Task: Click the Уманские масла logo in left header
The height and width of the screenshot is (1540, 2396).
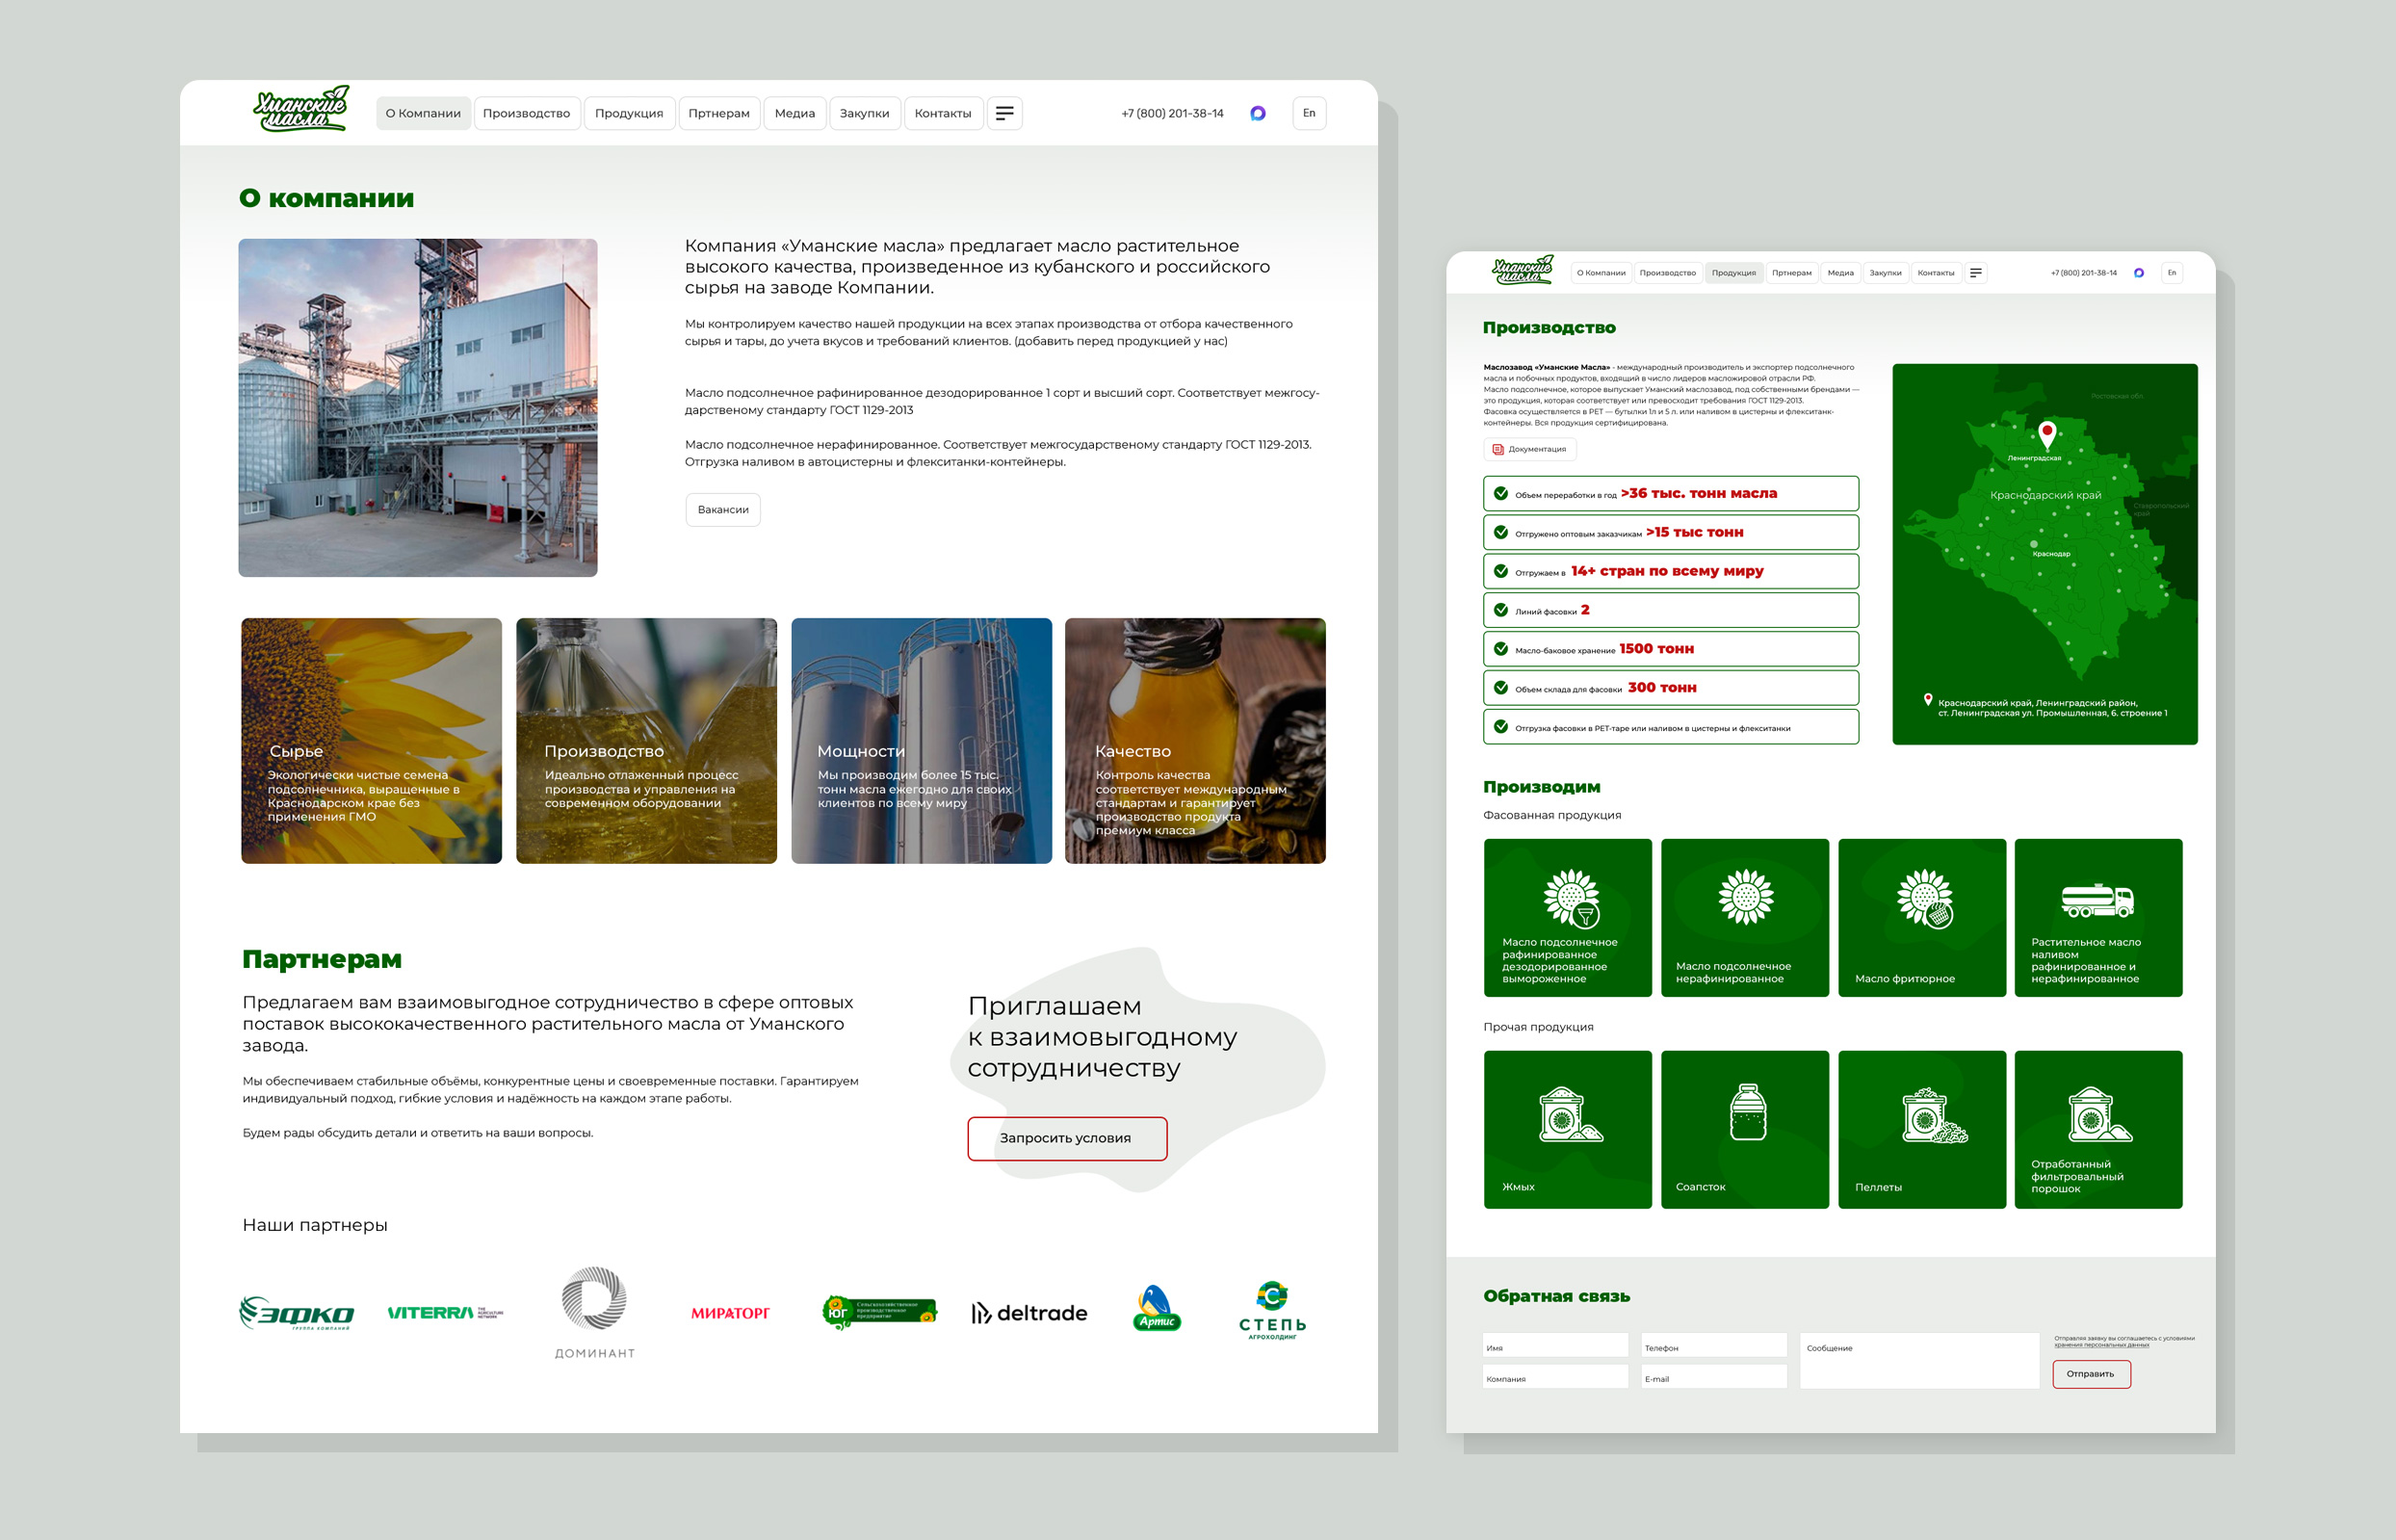Action: [300, 110]
